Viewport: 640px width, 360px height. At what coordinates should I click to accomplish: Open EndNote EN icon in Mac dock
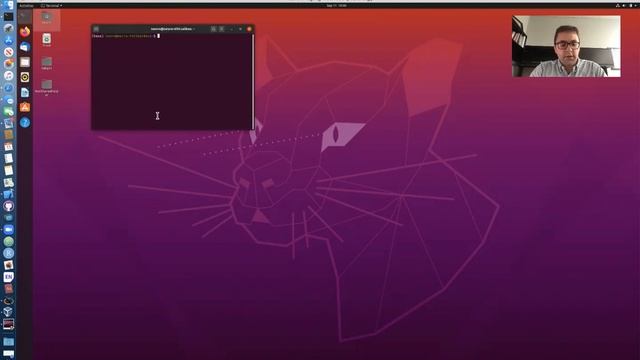pos(8,277)
